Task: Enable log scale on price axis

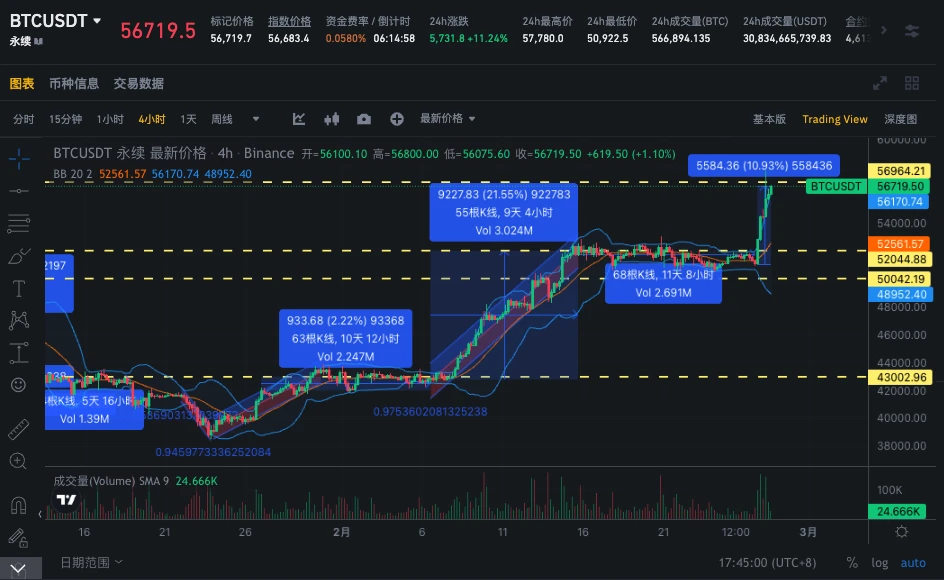Action: click(880, 563)
